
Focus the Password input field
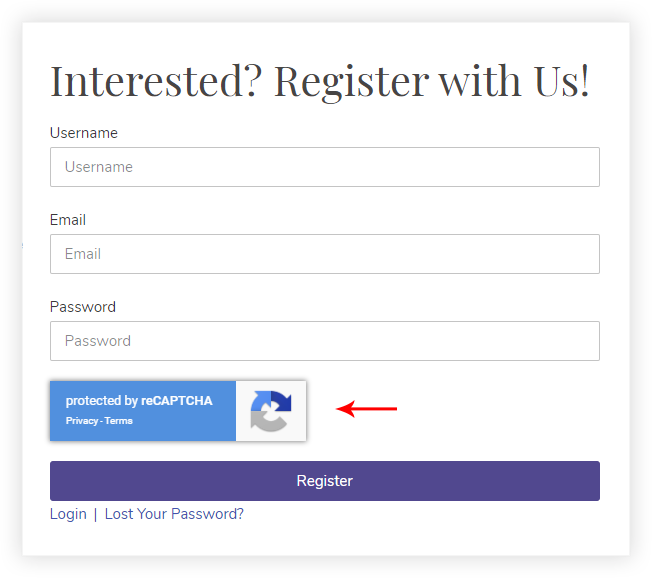[324, 341]
